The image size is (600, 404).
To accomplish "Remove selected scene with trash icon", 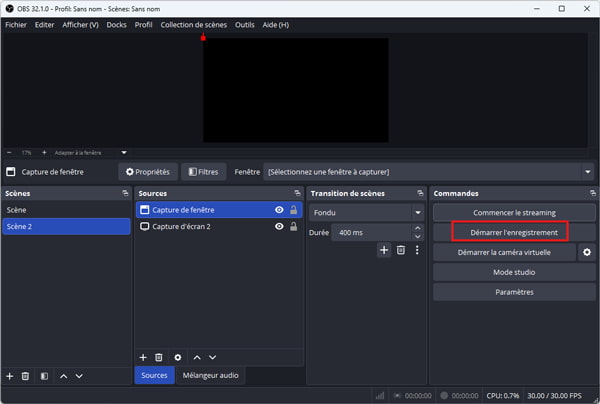I will click(26, 376).
